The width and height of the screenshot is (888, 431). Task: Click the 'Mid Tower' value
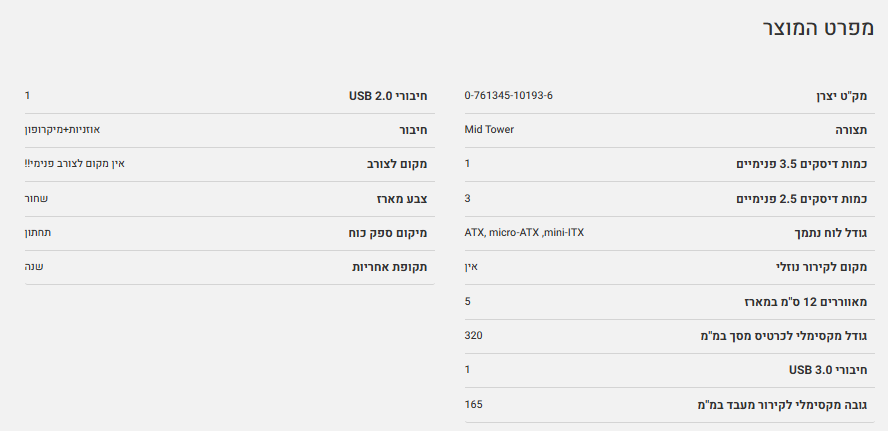pyautogui.click(x=489, y=129)
